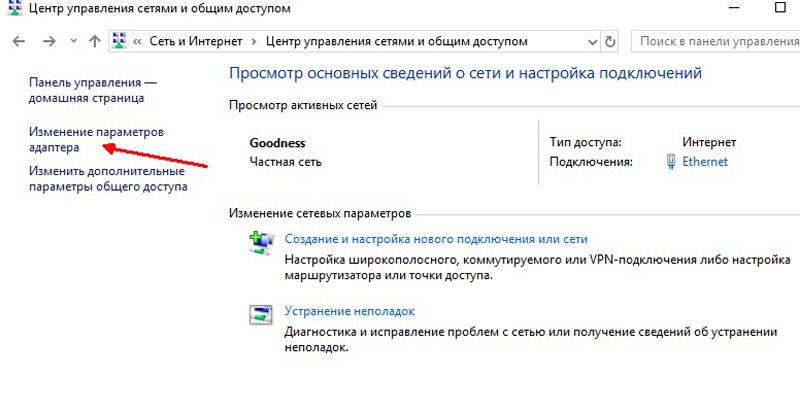Viewport: 800px width, 410px height.
Task: Open 'Устранение неполадок' link
Action: click(x=349, y=311)
